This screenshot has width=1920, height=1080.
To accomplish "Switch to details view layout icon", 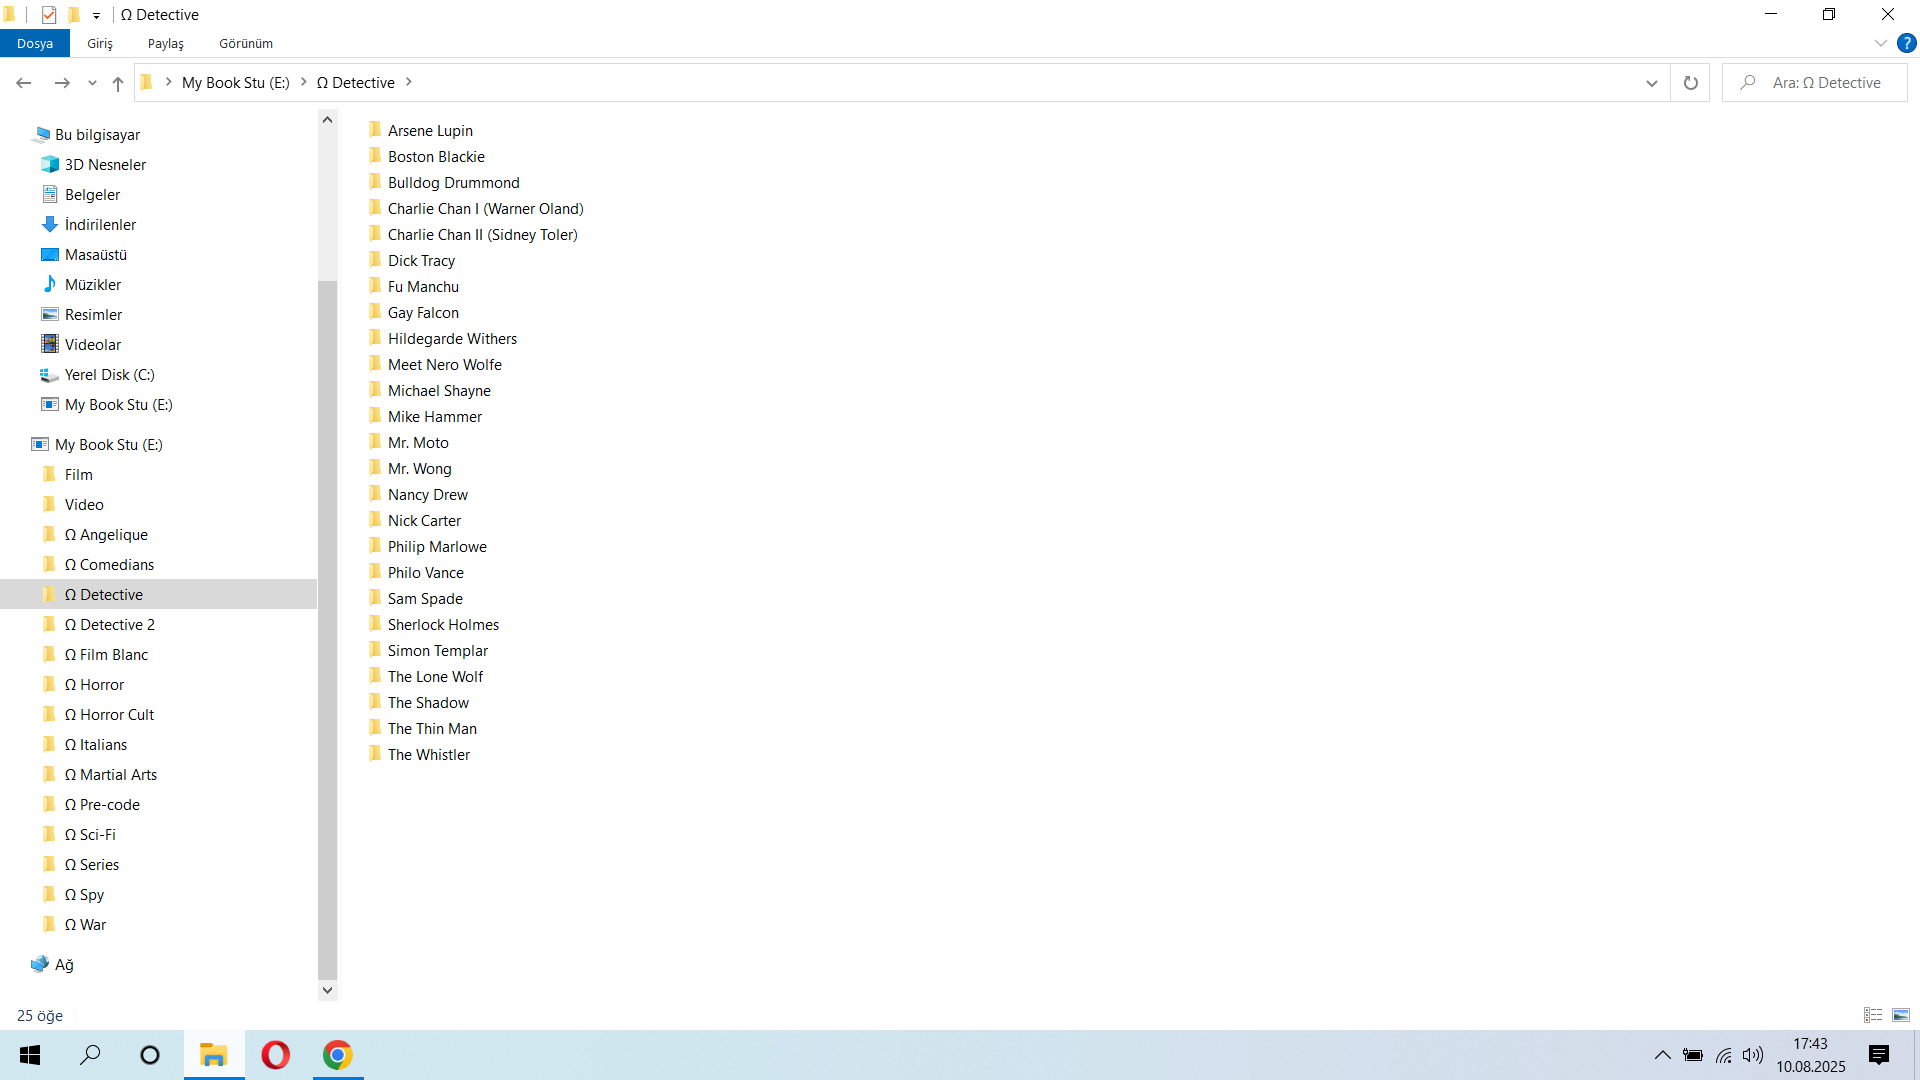I will (x=1873, y=1015).
